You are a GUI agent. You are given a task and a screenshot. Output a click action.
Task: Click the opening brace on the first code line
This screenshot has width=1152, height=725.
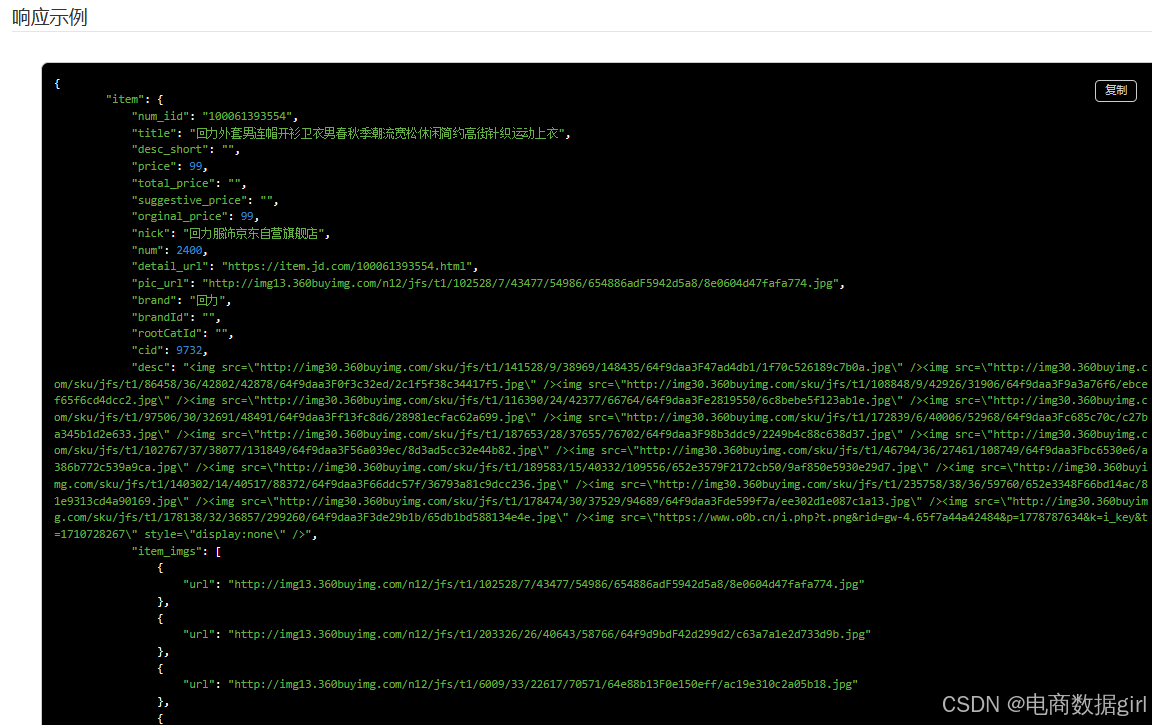pos(57,83)
